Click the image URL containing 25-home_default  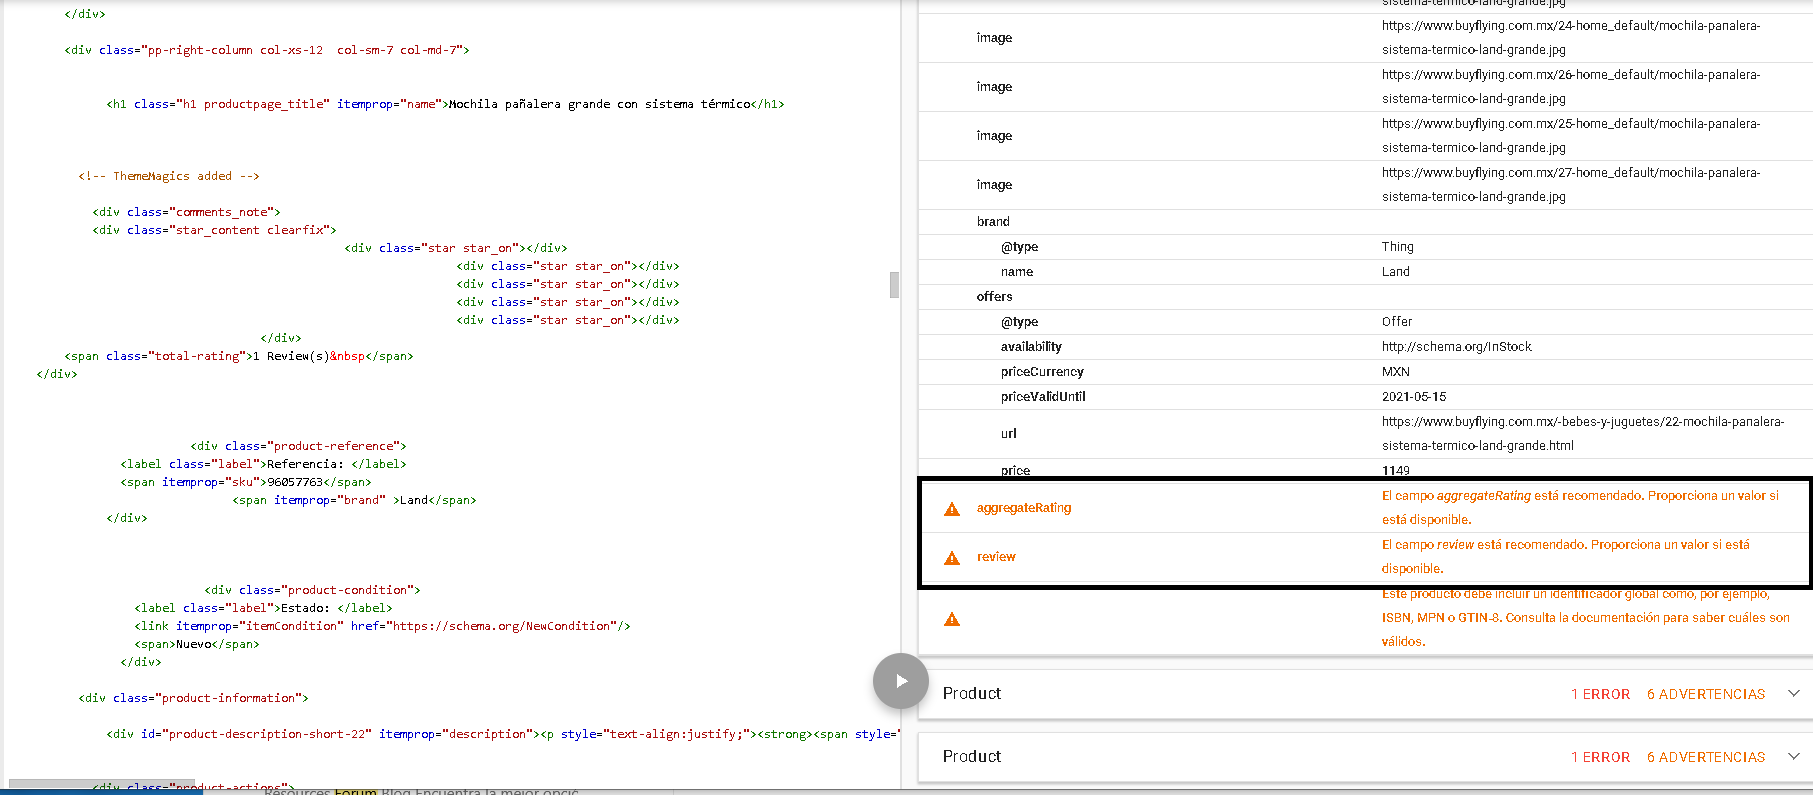[x=1571, y=136]
